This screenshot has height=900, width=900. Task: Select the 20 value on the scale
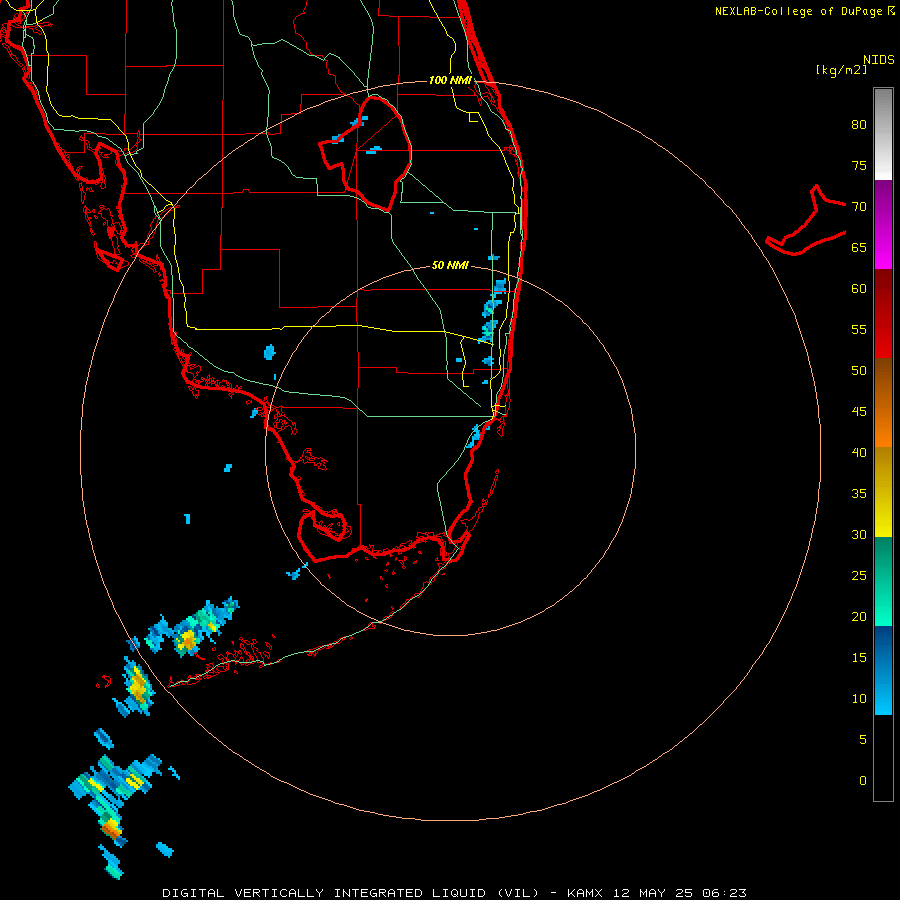[x=859, y=616]
